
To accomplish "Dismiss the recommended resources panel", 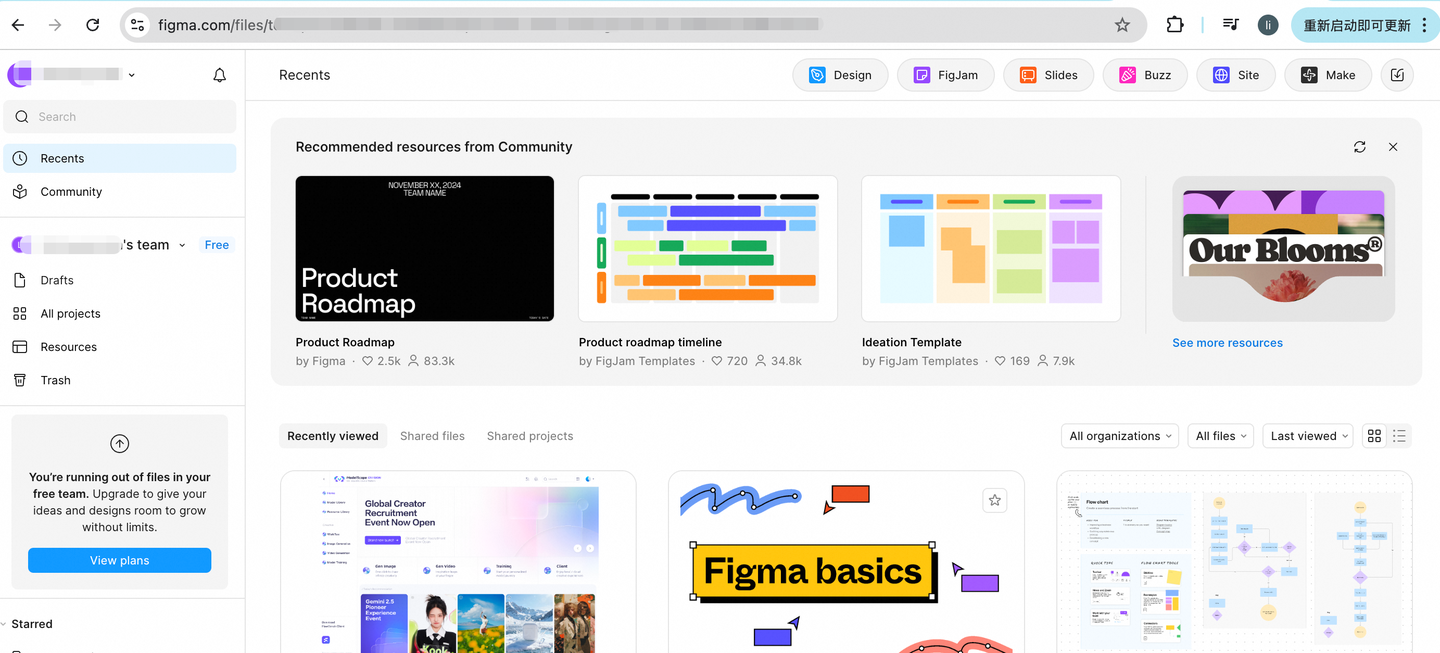I will click(x=1393, y=147).
